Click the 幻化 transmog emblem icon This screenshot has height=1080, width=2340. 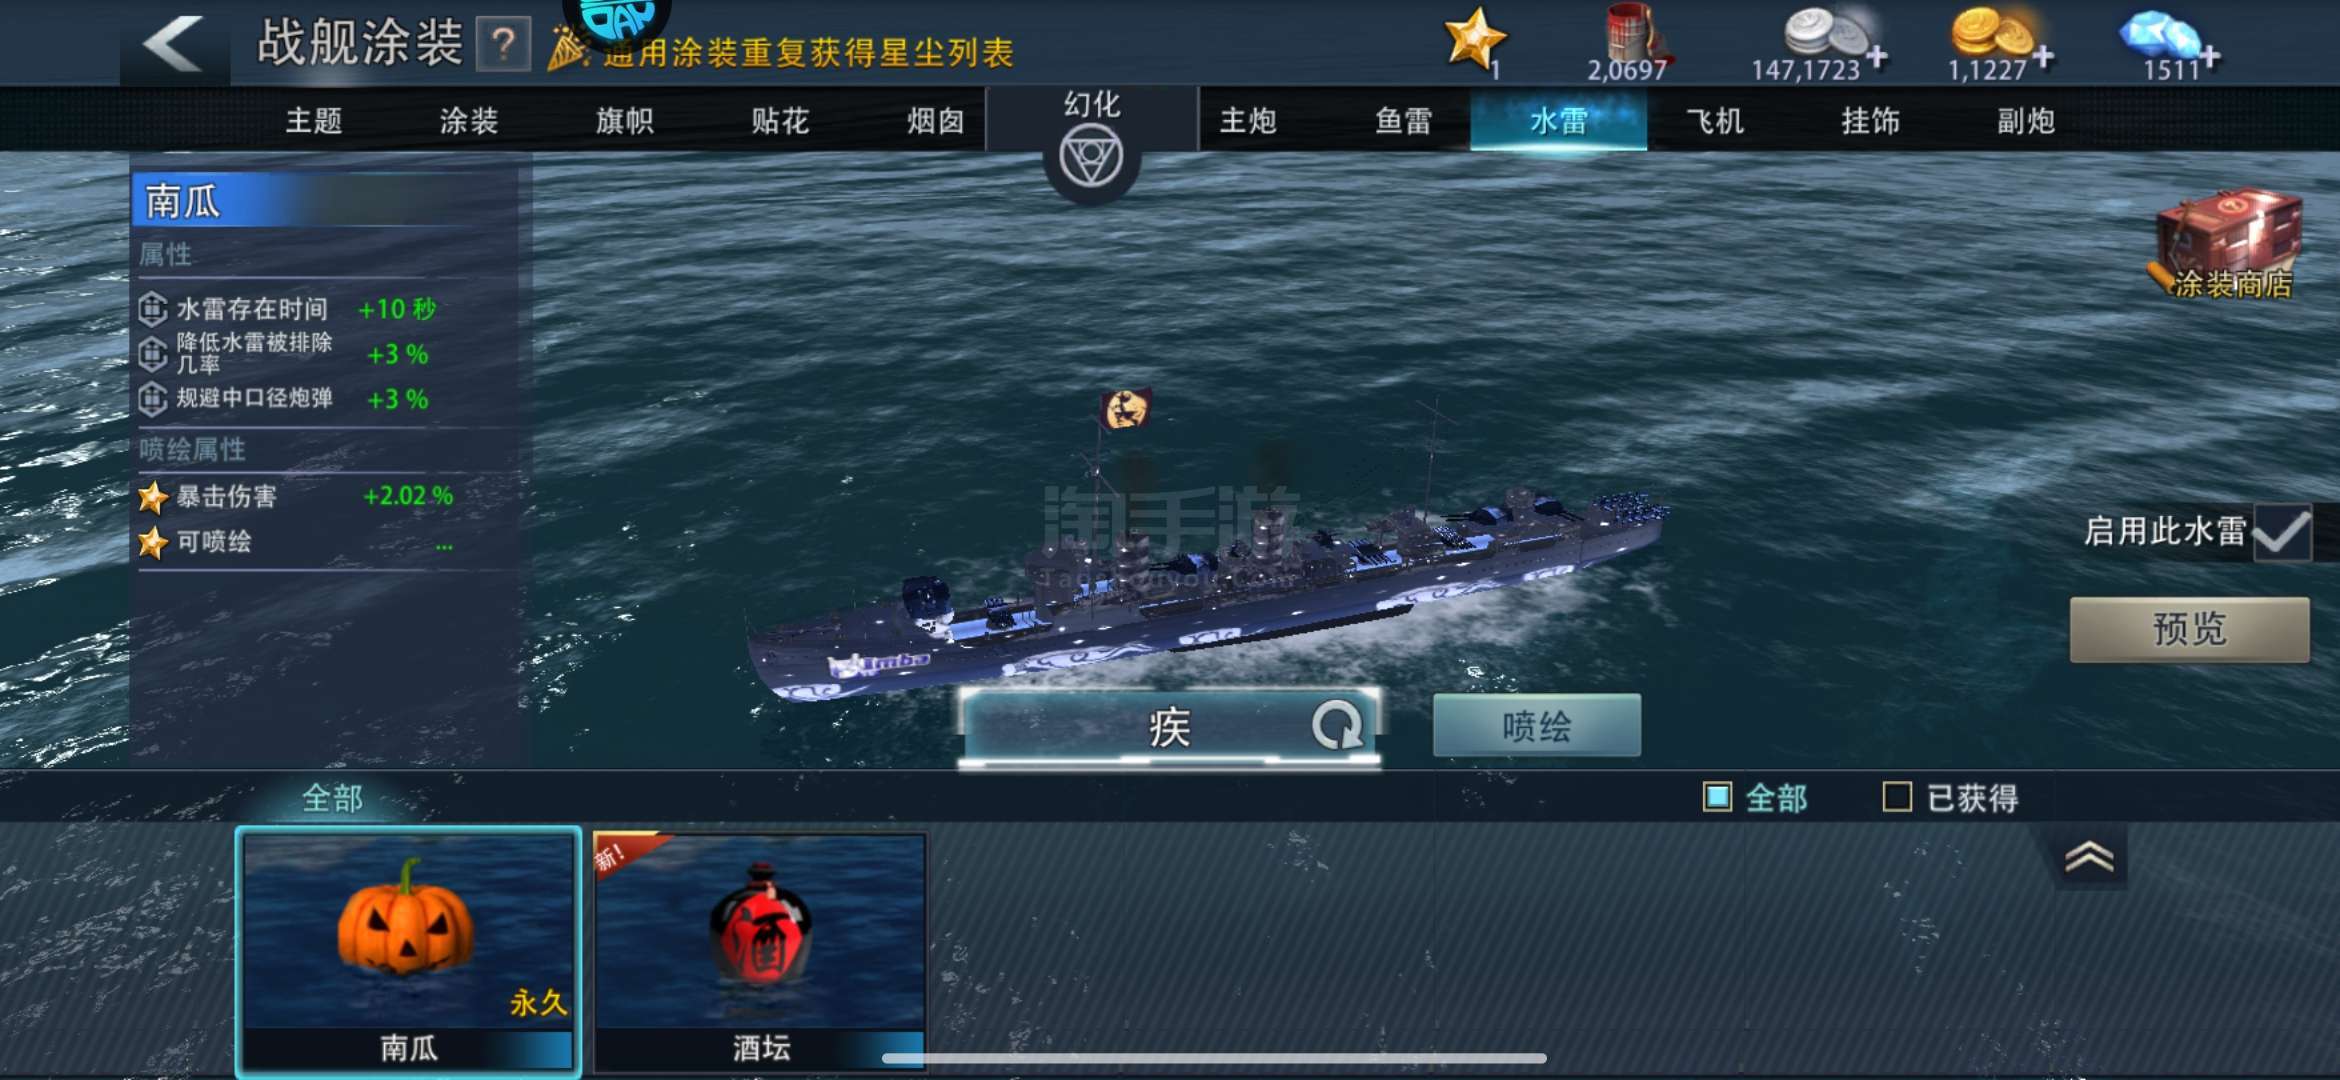pyautogui.click(x=1091, y=157)
